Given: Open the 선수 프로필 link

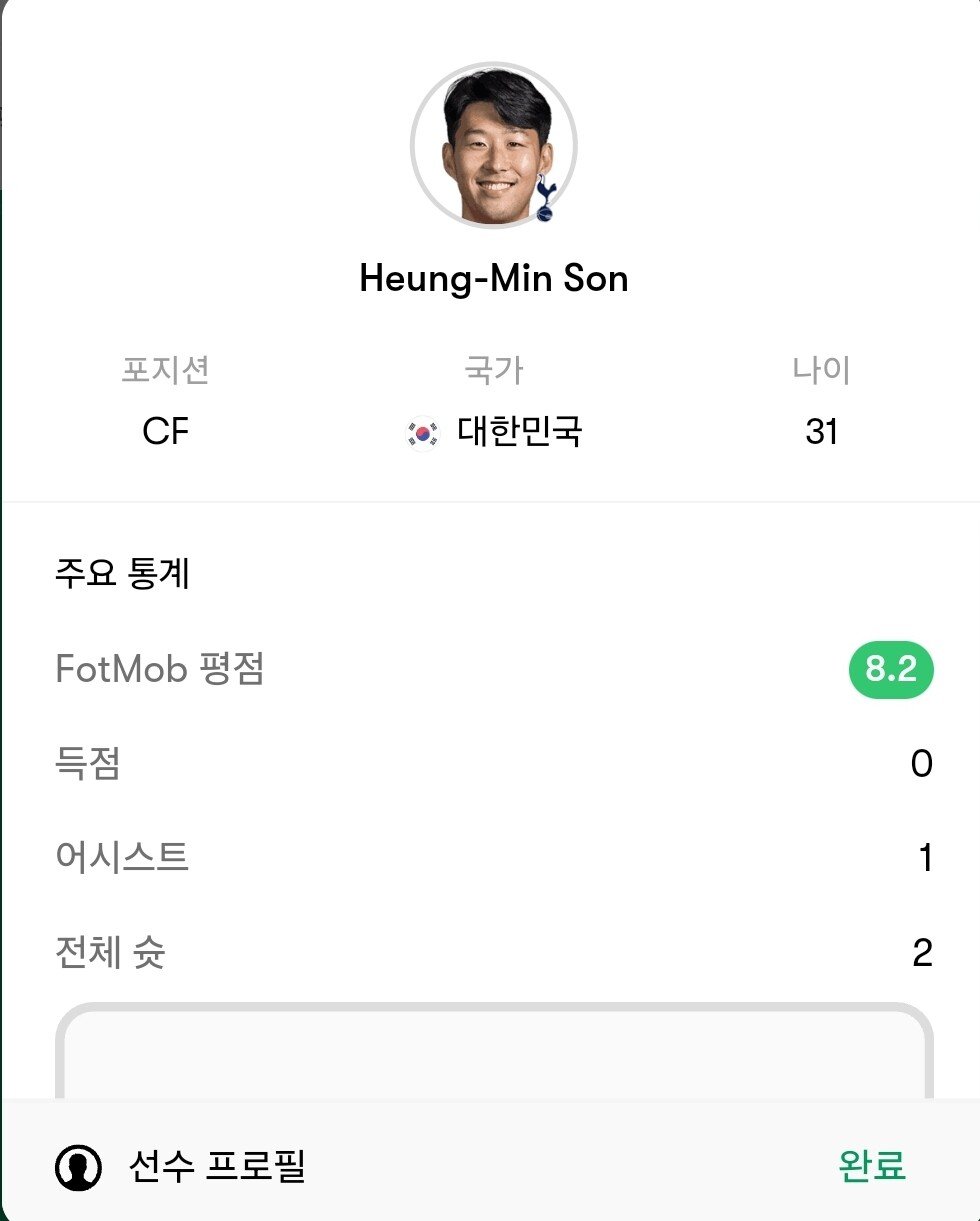Looking at the screenshot, I should [x=217, y=1166].
